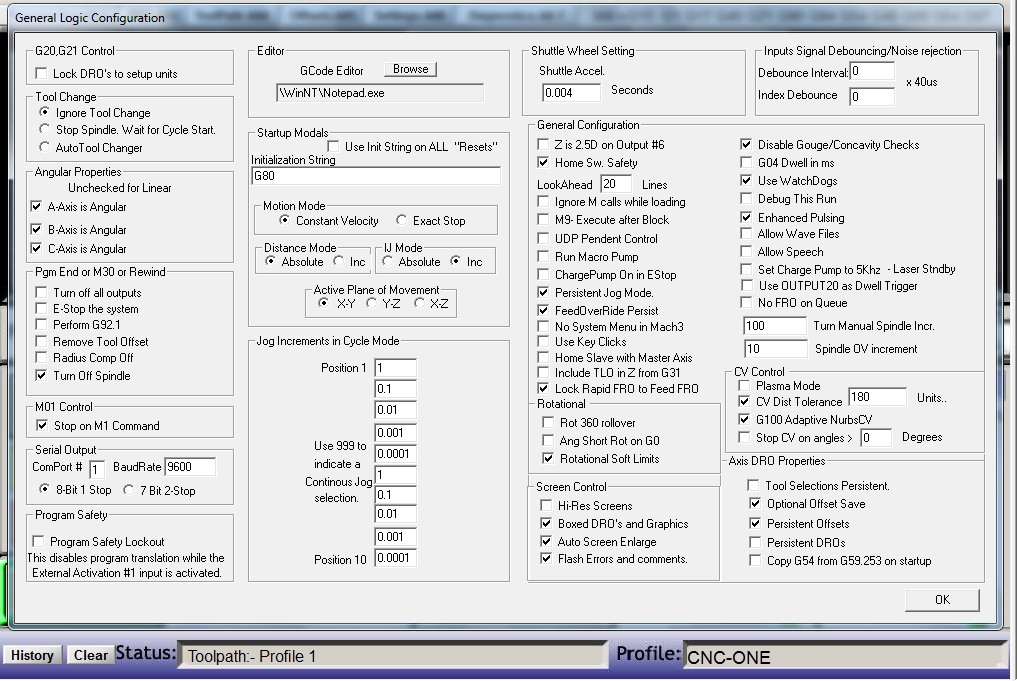Select 7 Bit 2-Stop serial option
Viewport: 1017px width, 681px height.
point(128,490)
